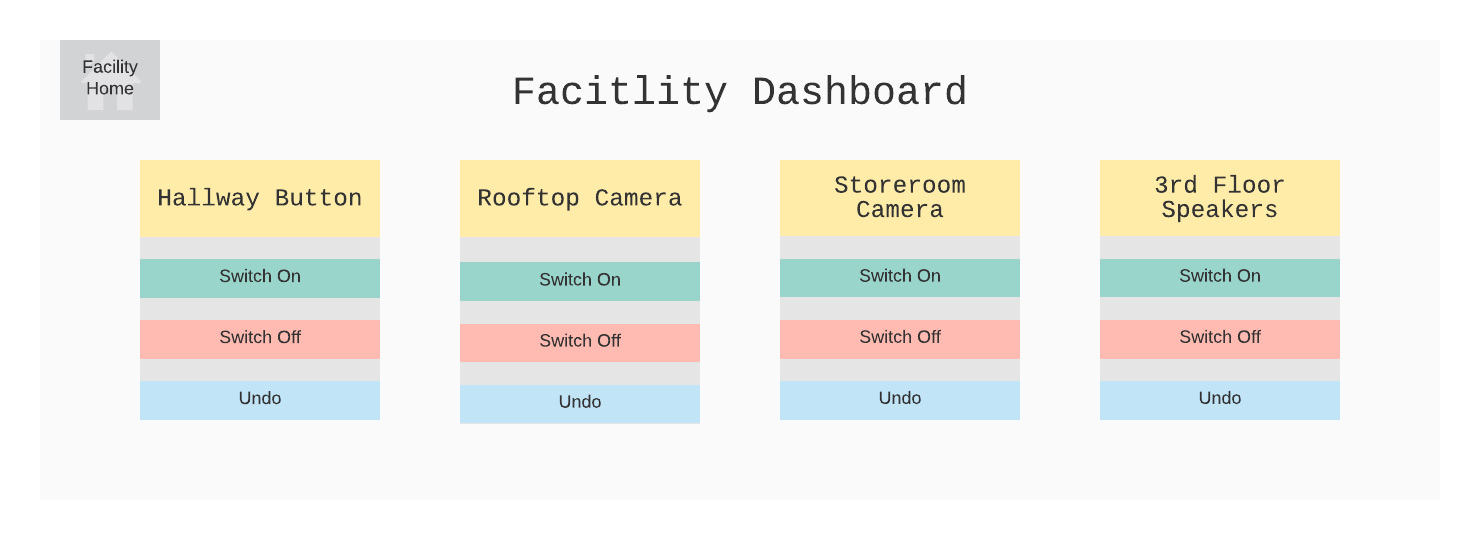Undo the 3rd Floor Speakers action
Screen dimensions: 1480x540
(1220, 400)
